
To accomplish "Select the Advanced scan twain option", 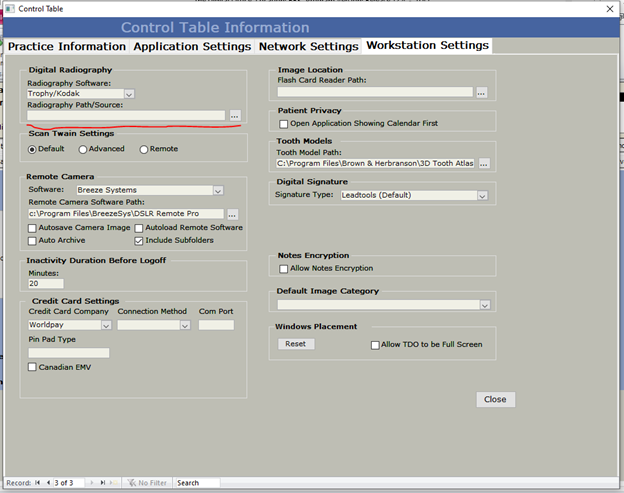I will coord(83,149).
